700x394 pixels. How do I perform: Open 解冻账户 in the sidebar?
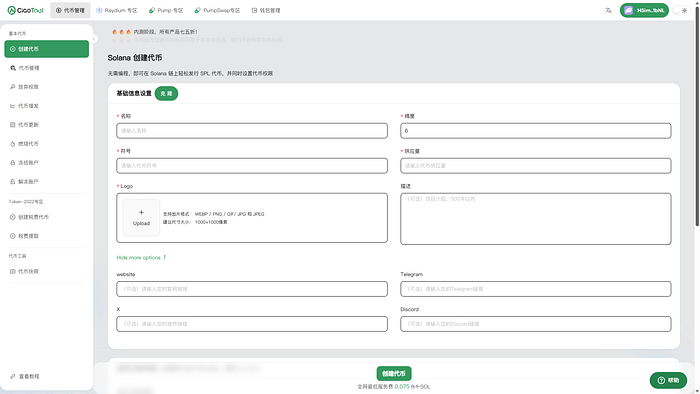(46, 182)
